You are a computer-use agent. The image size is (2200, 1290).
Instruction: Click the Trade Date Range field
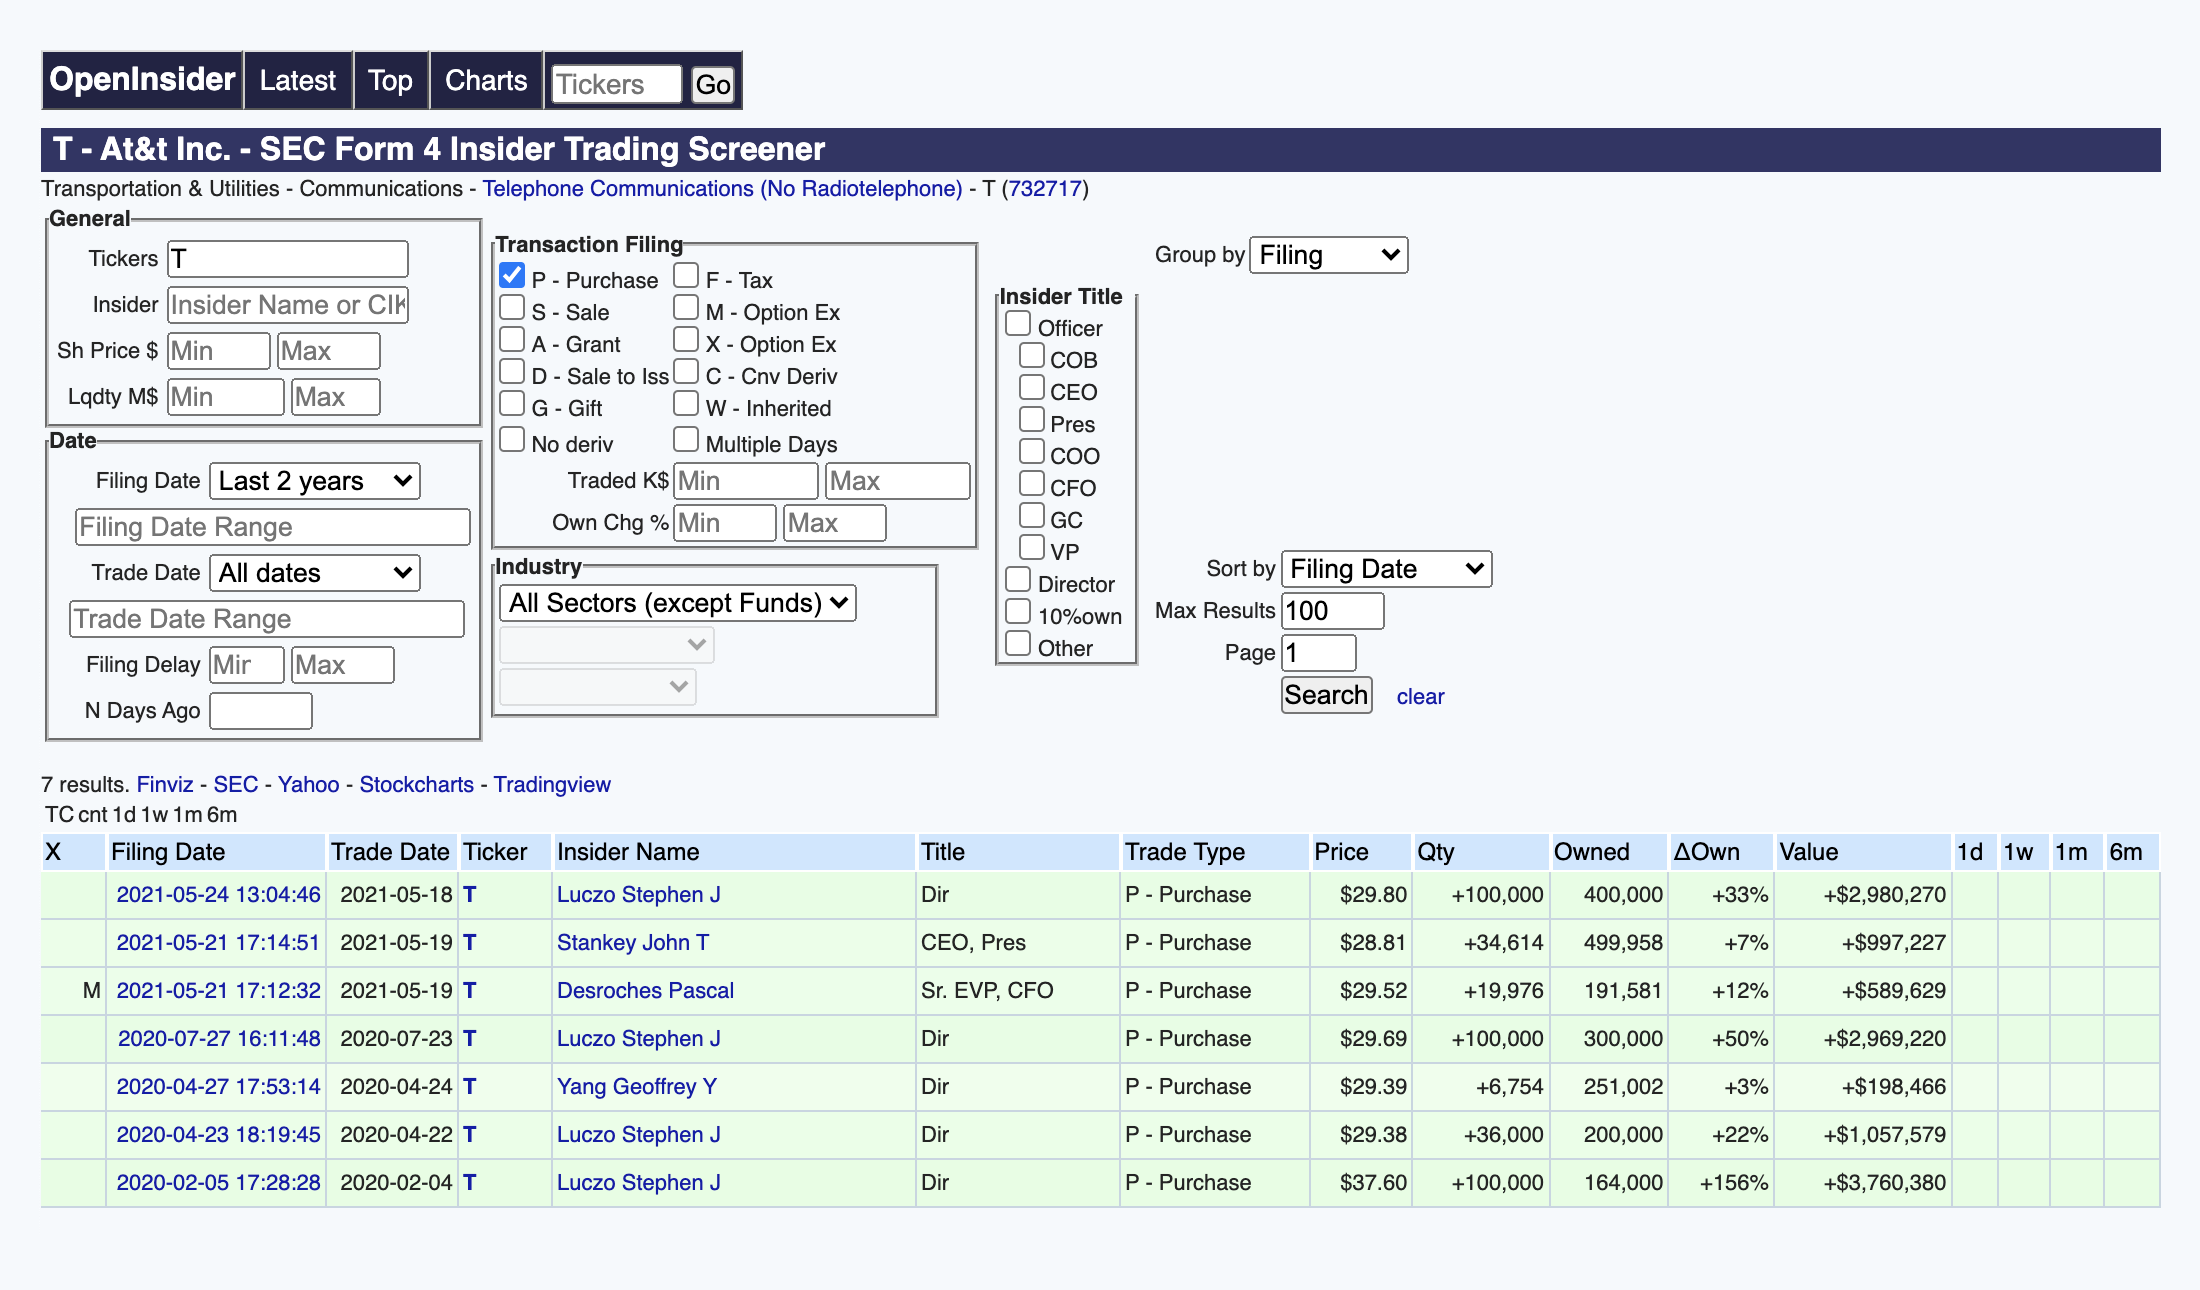267,619
